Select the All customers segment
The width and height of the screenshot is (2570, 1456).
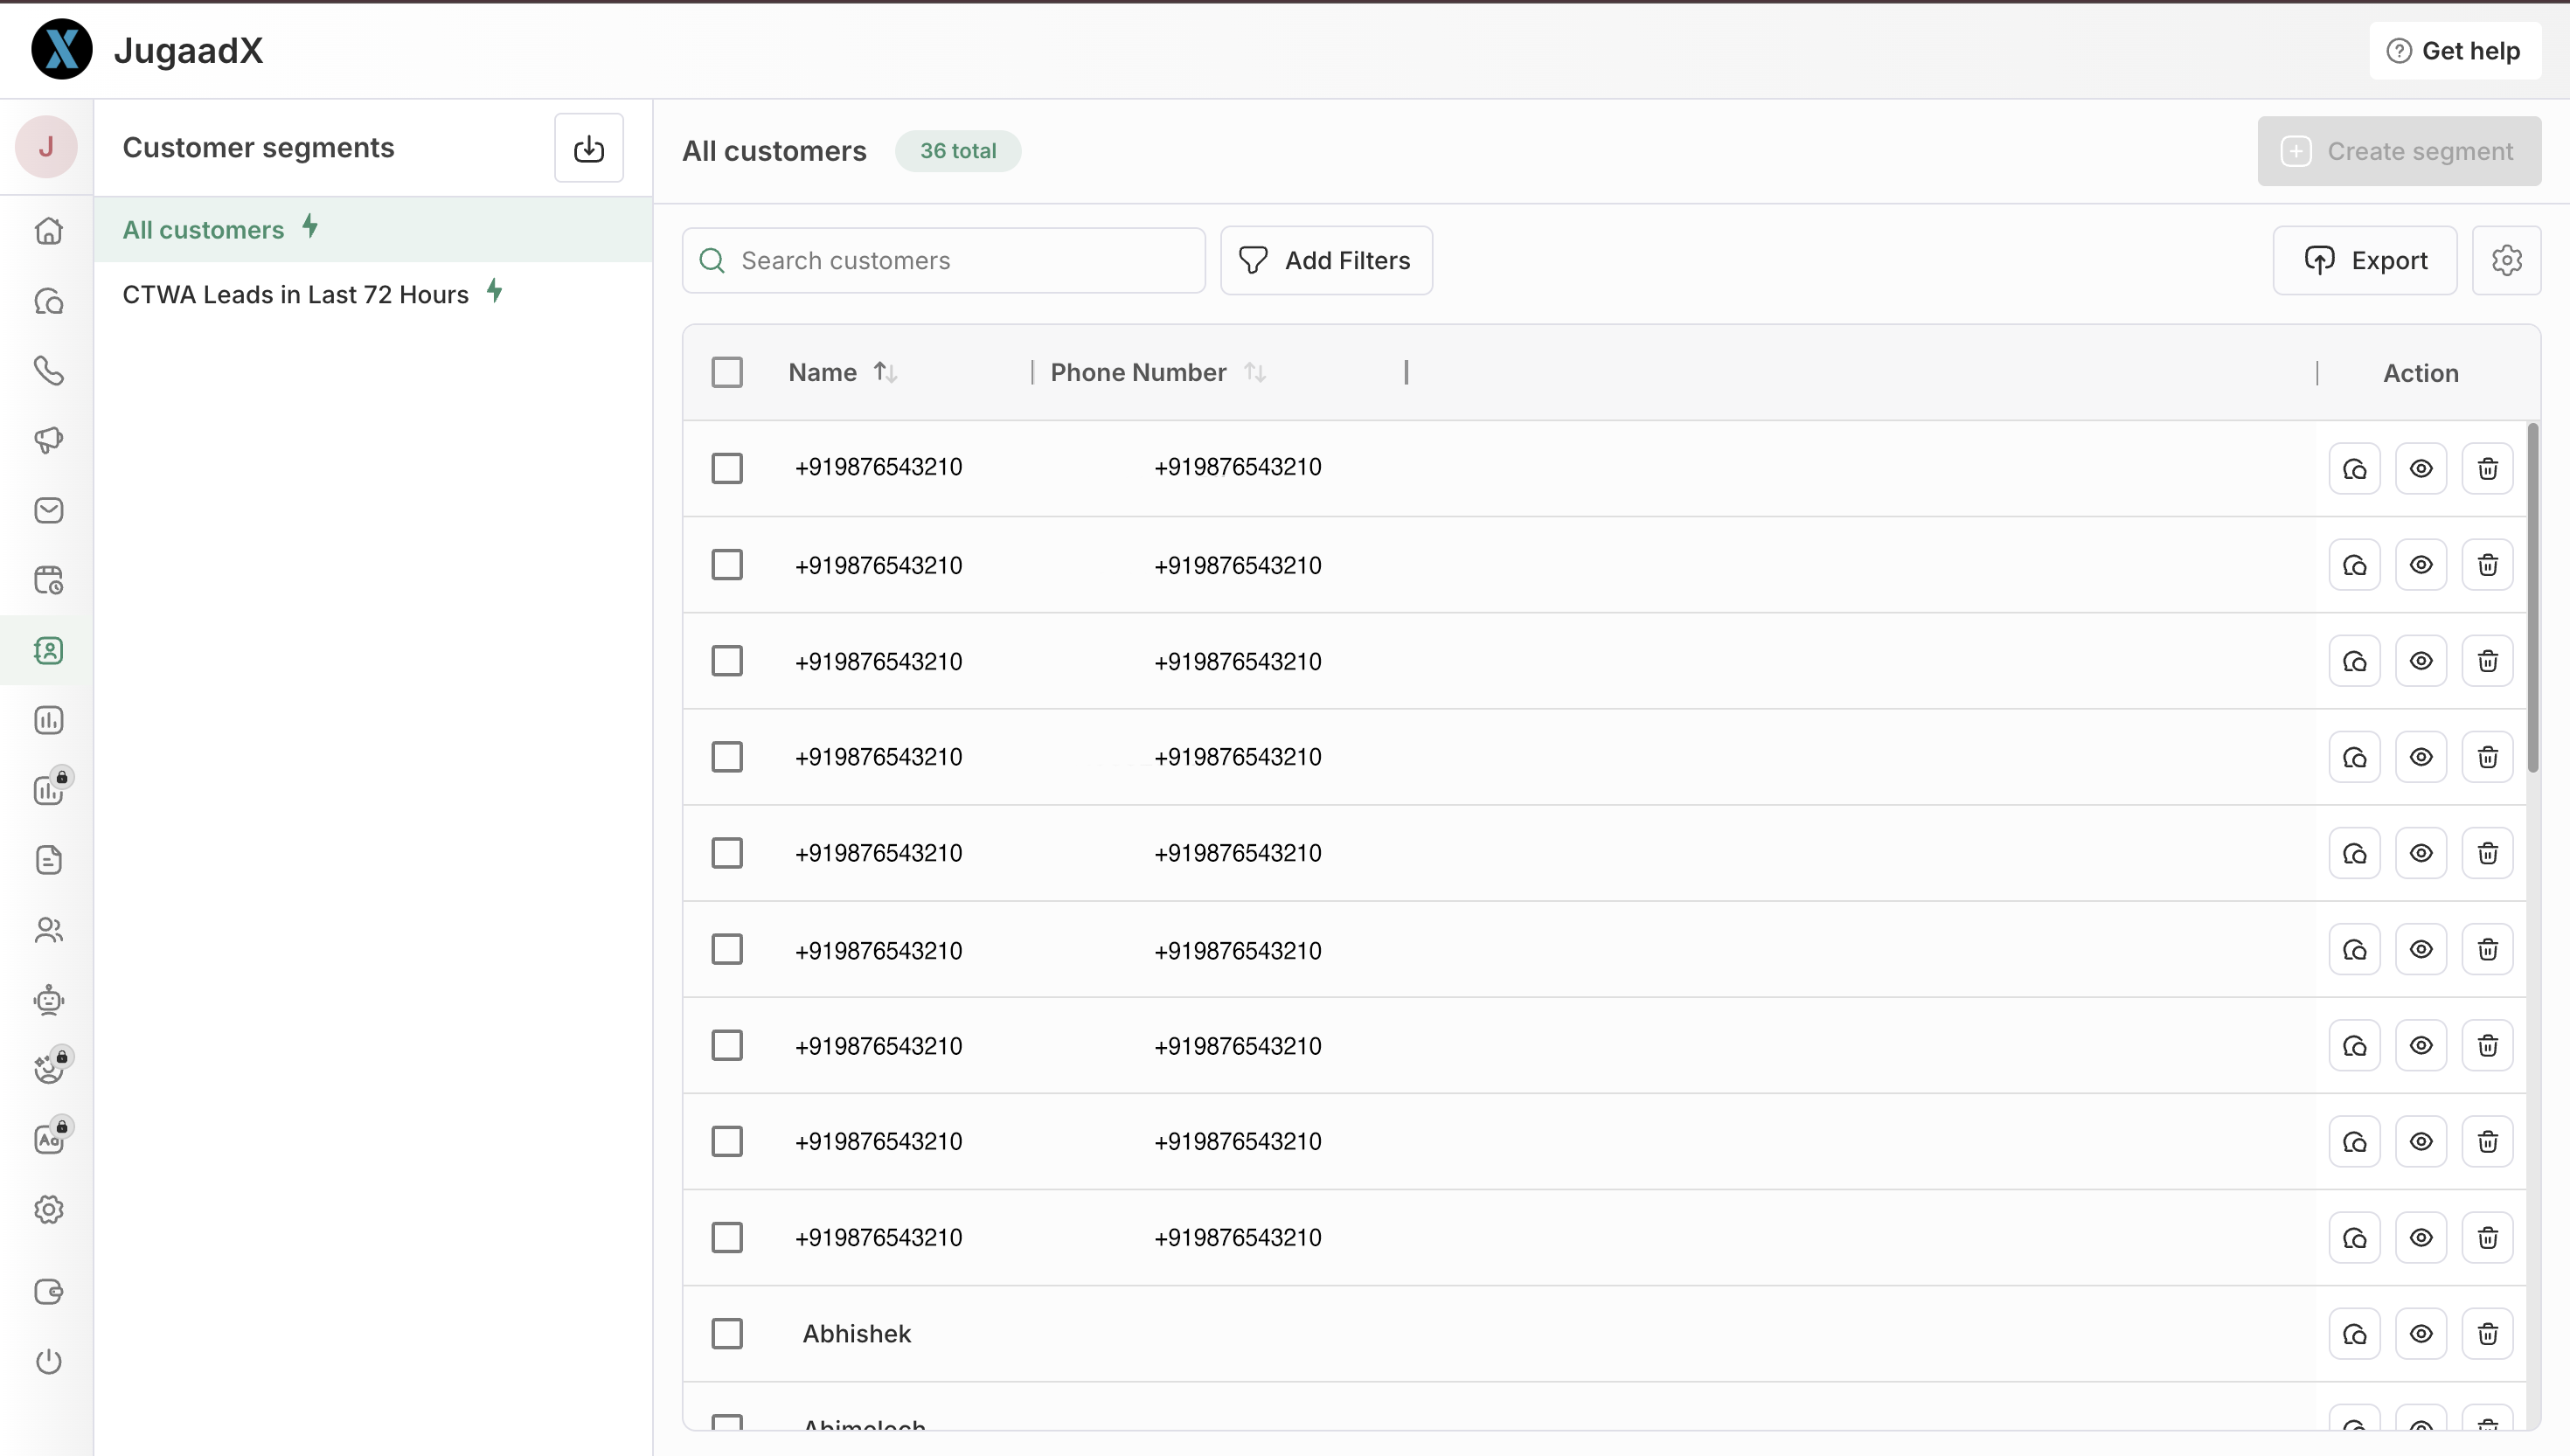coord(203,229)
